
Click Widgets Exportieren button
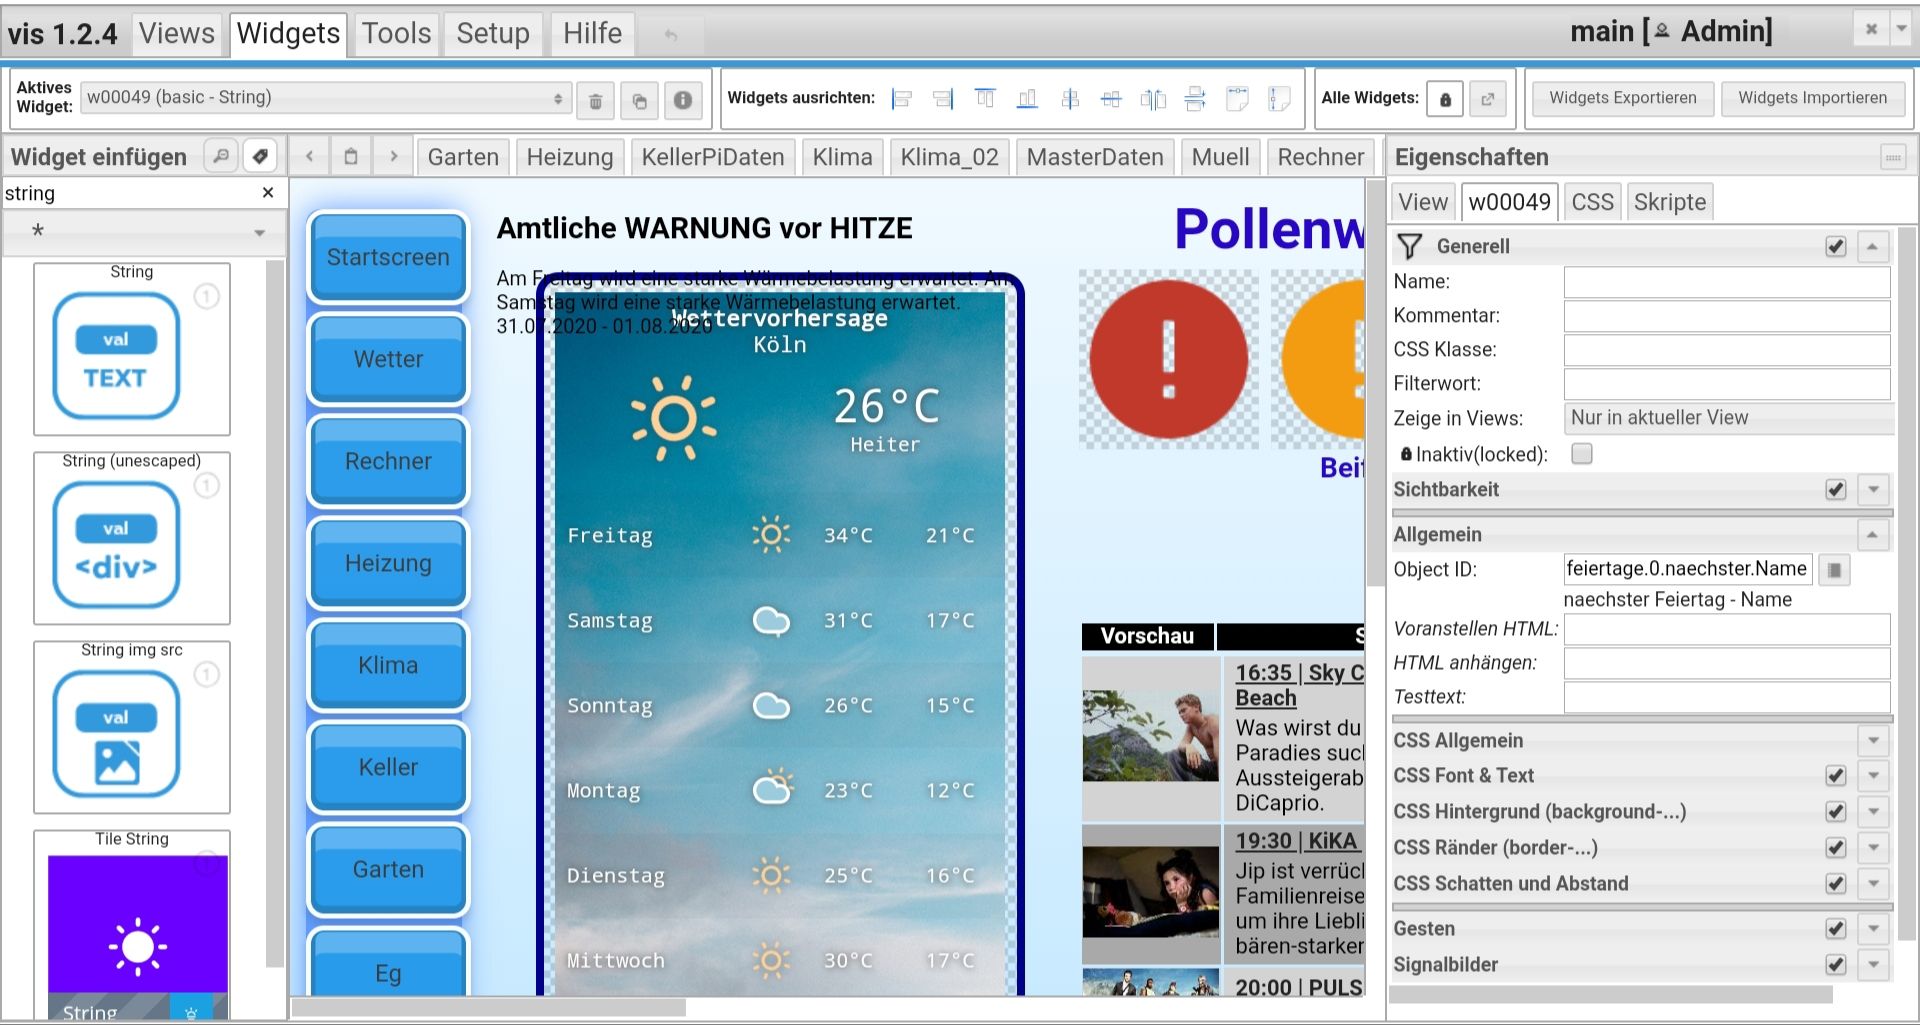click(1623, 98)
